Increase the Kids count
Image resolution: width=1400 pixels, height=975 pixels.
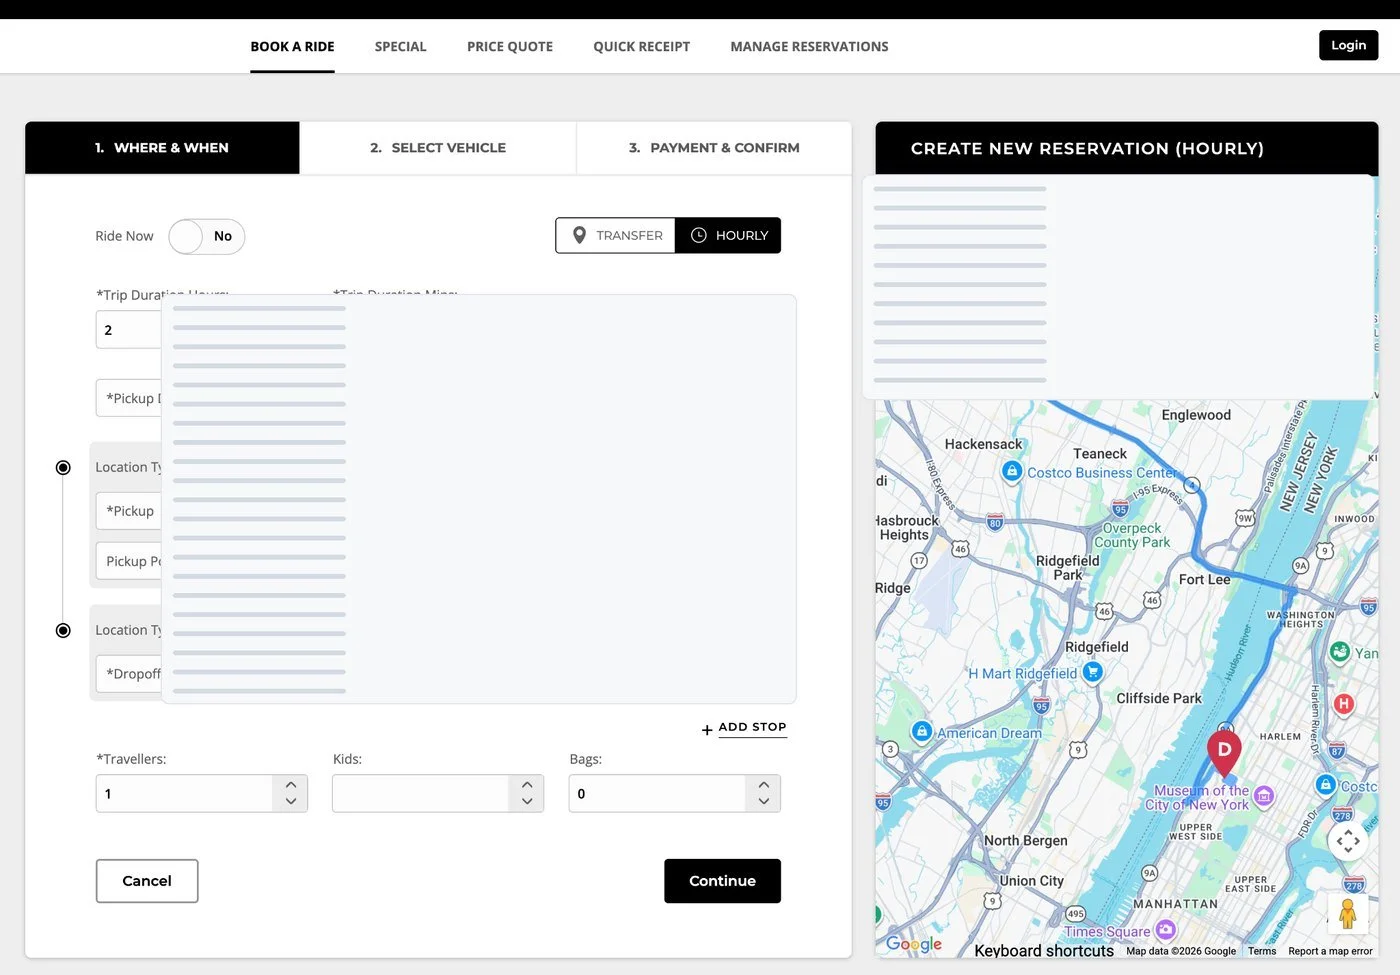pos(527,785)
